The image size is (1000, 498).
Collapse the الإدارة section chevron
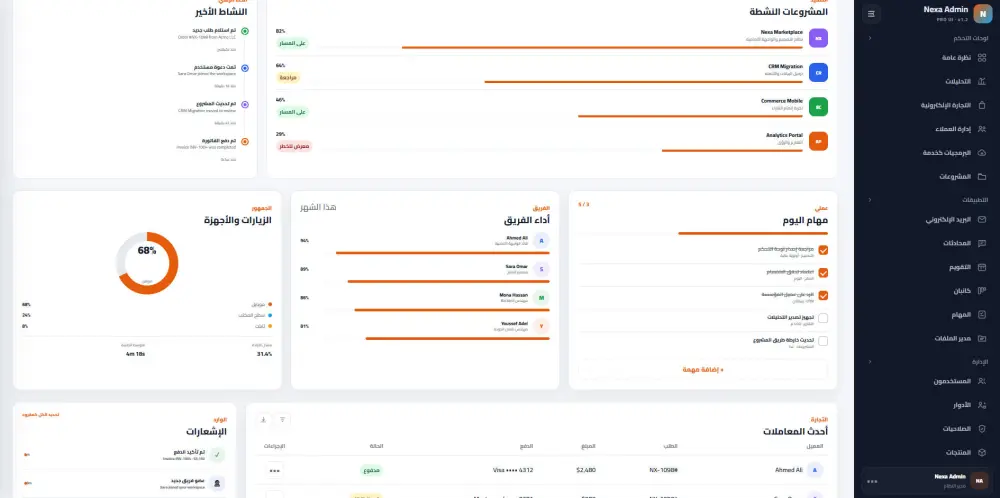(870, 362)
